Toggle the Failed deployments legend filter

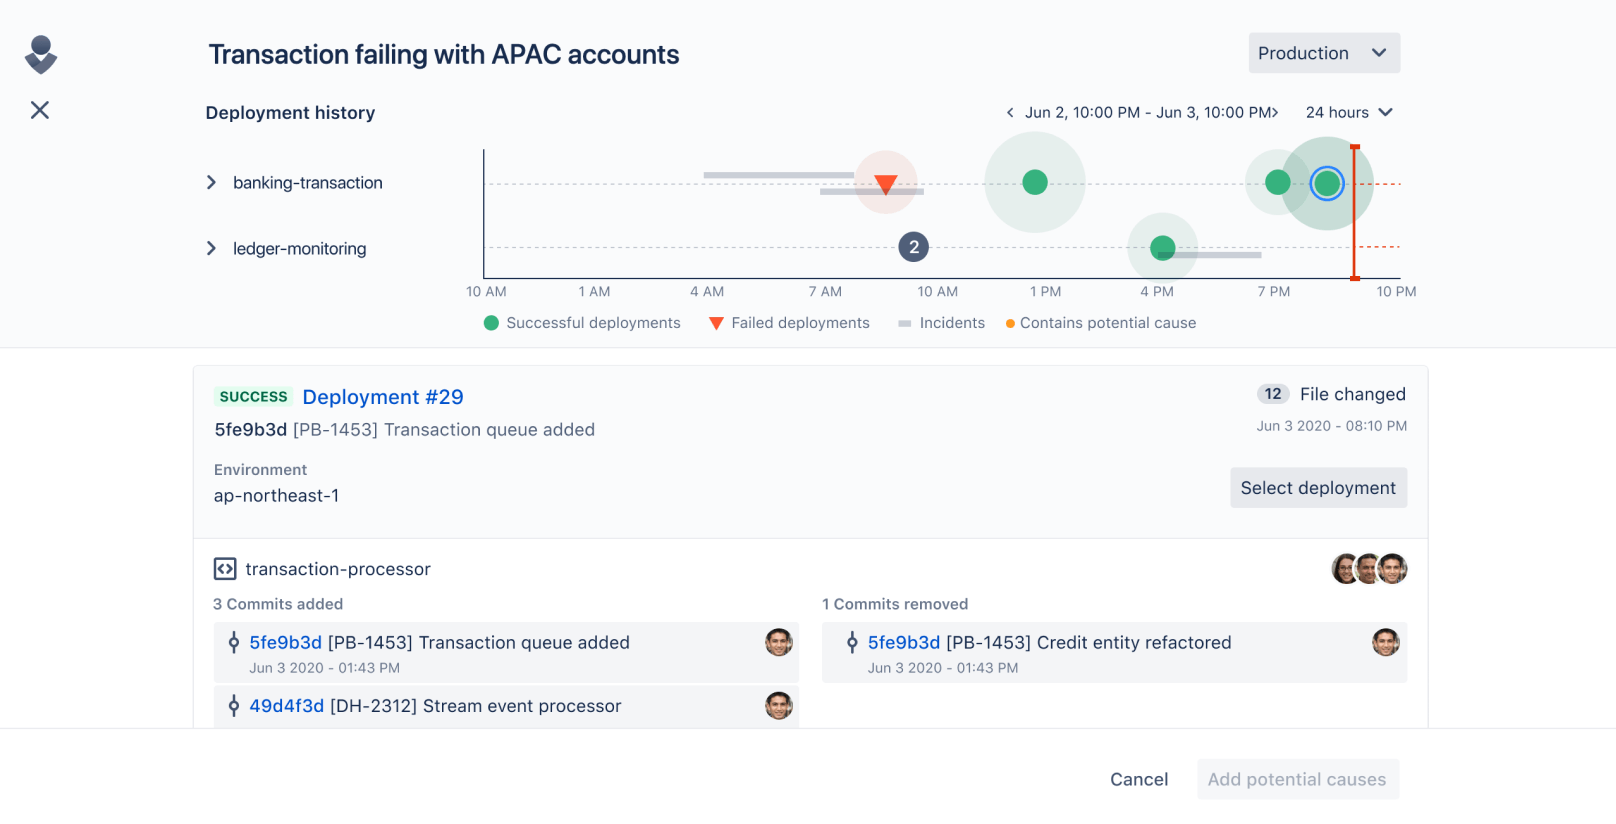pyautogui.click(x=789, y=322)
